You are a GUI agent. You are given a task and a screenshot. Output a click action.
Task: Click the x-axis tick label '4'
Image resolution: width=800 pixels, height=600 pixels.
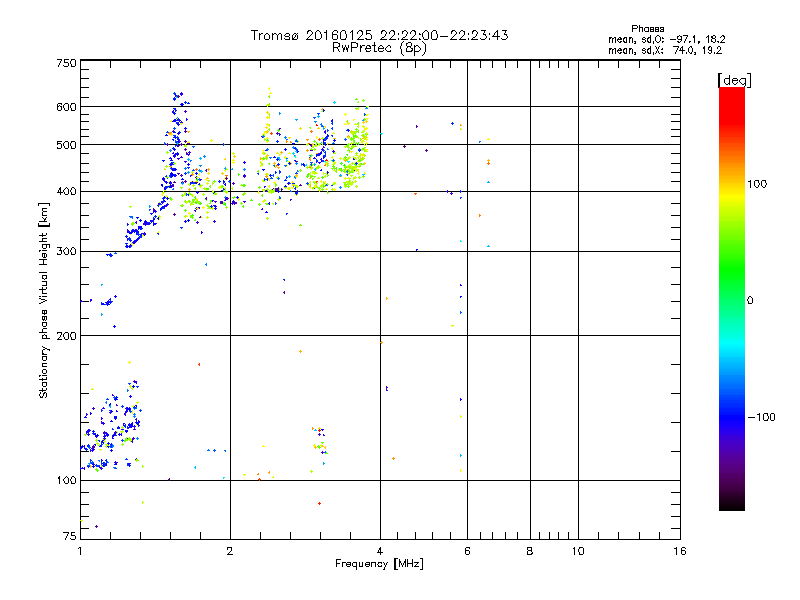click(380, 551)
